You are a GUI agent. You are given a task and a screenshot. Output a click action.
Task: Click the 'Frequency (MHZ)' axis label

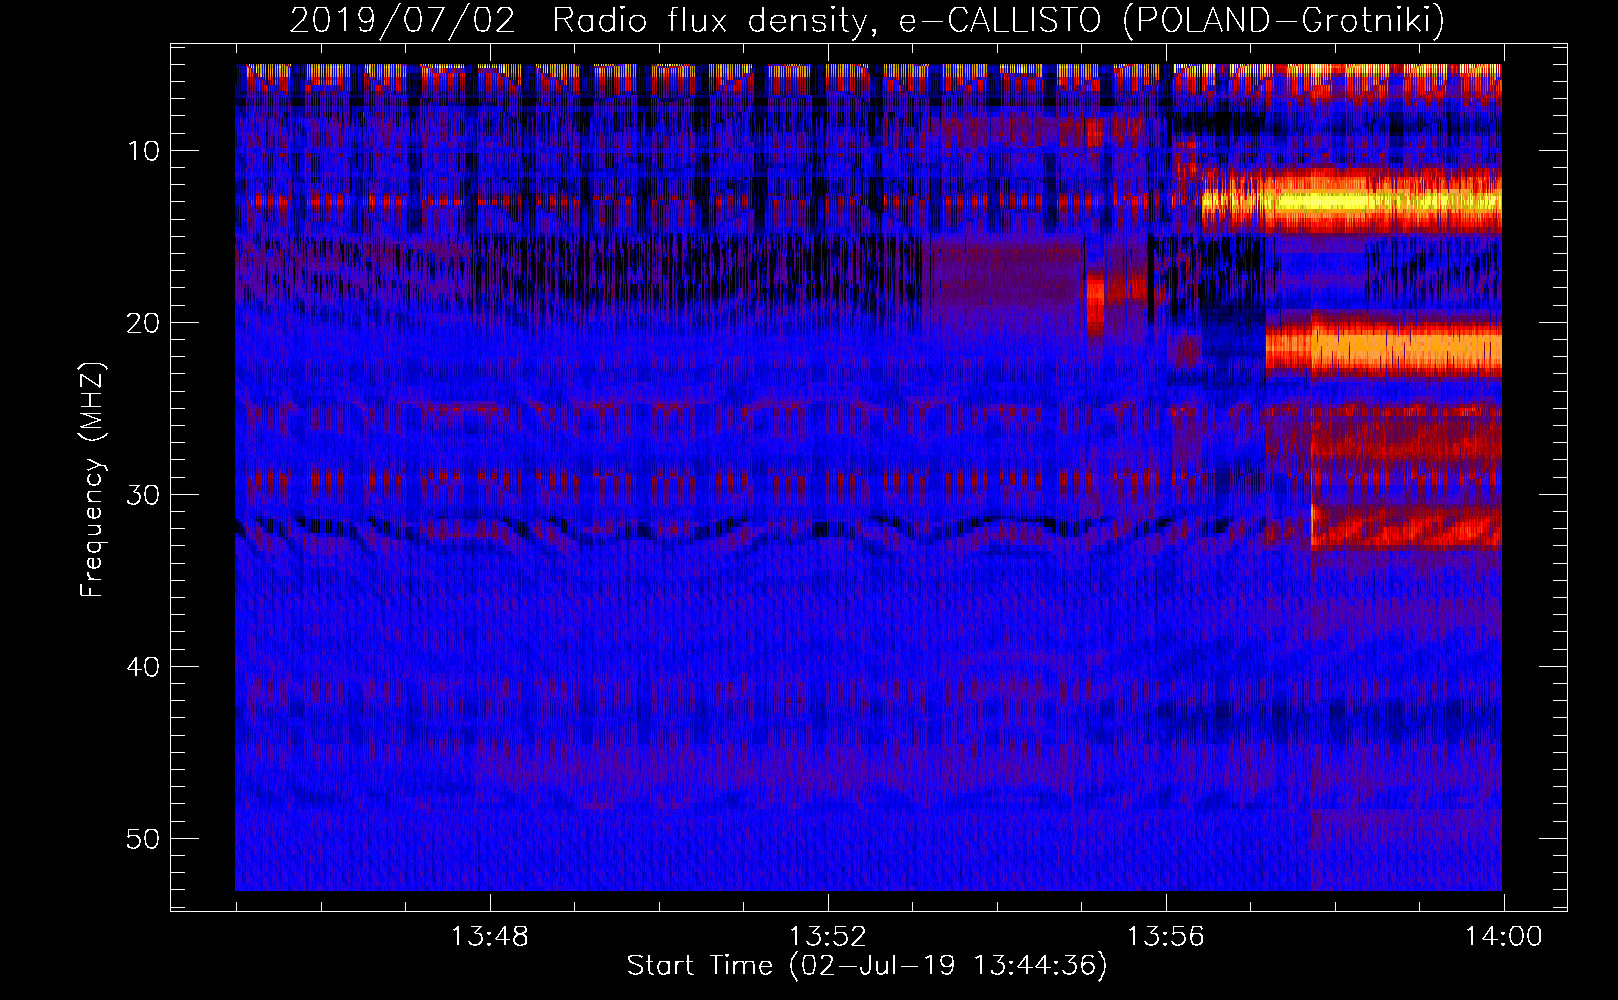click(92, 480)
